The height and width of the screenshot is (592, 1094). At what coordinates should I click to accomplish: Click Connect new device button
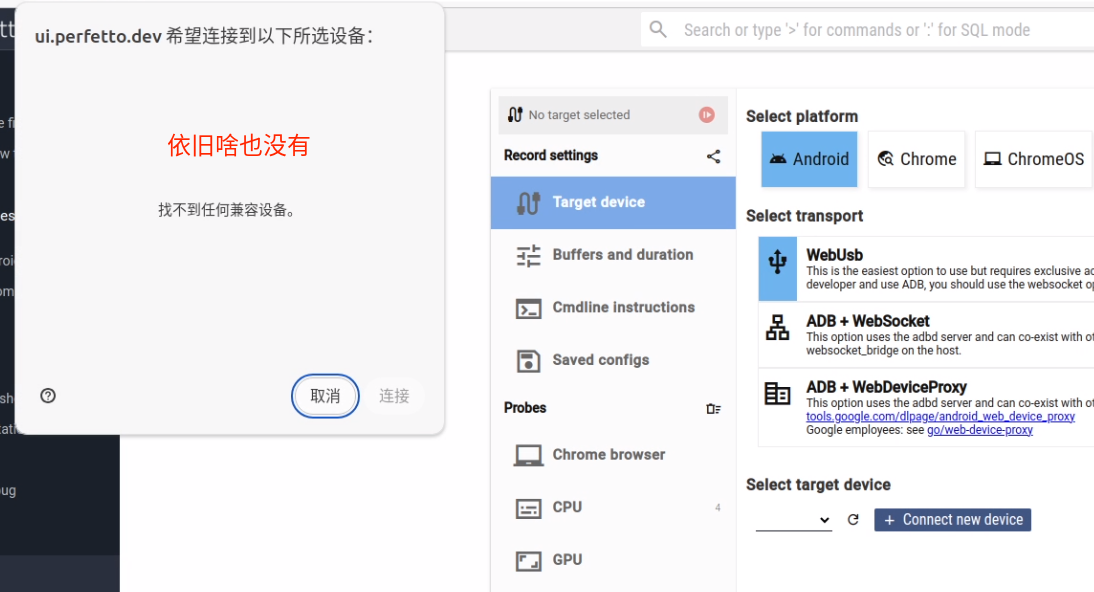952,520
